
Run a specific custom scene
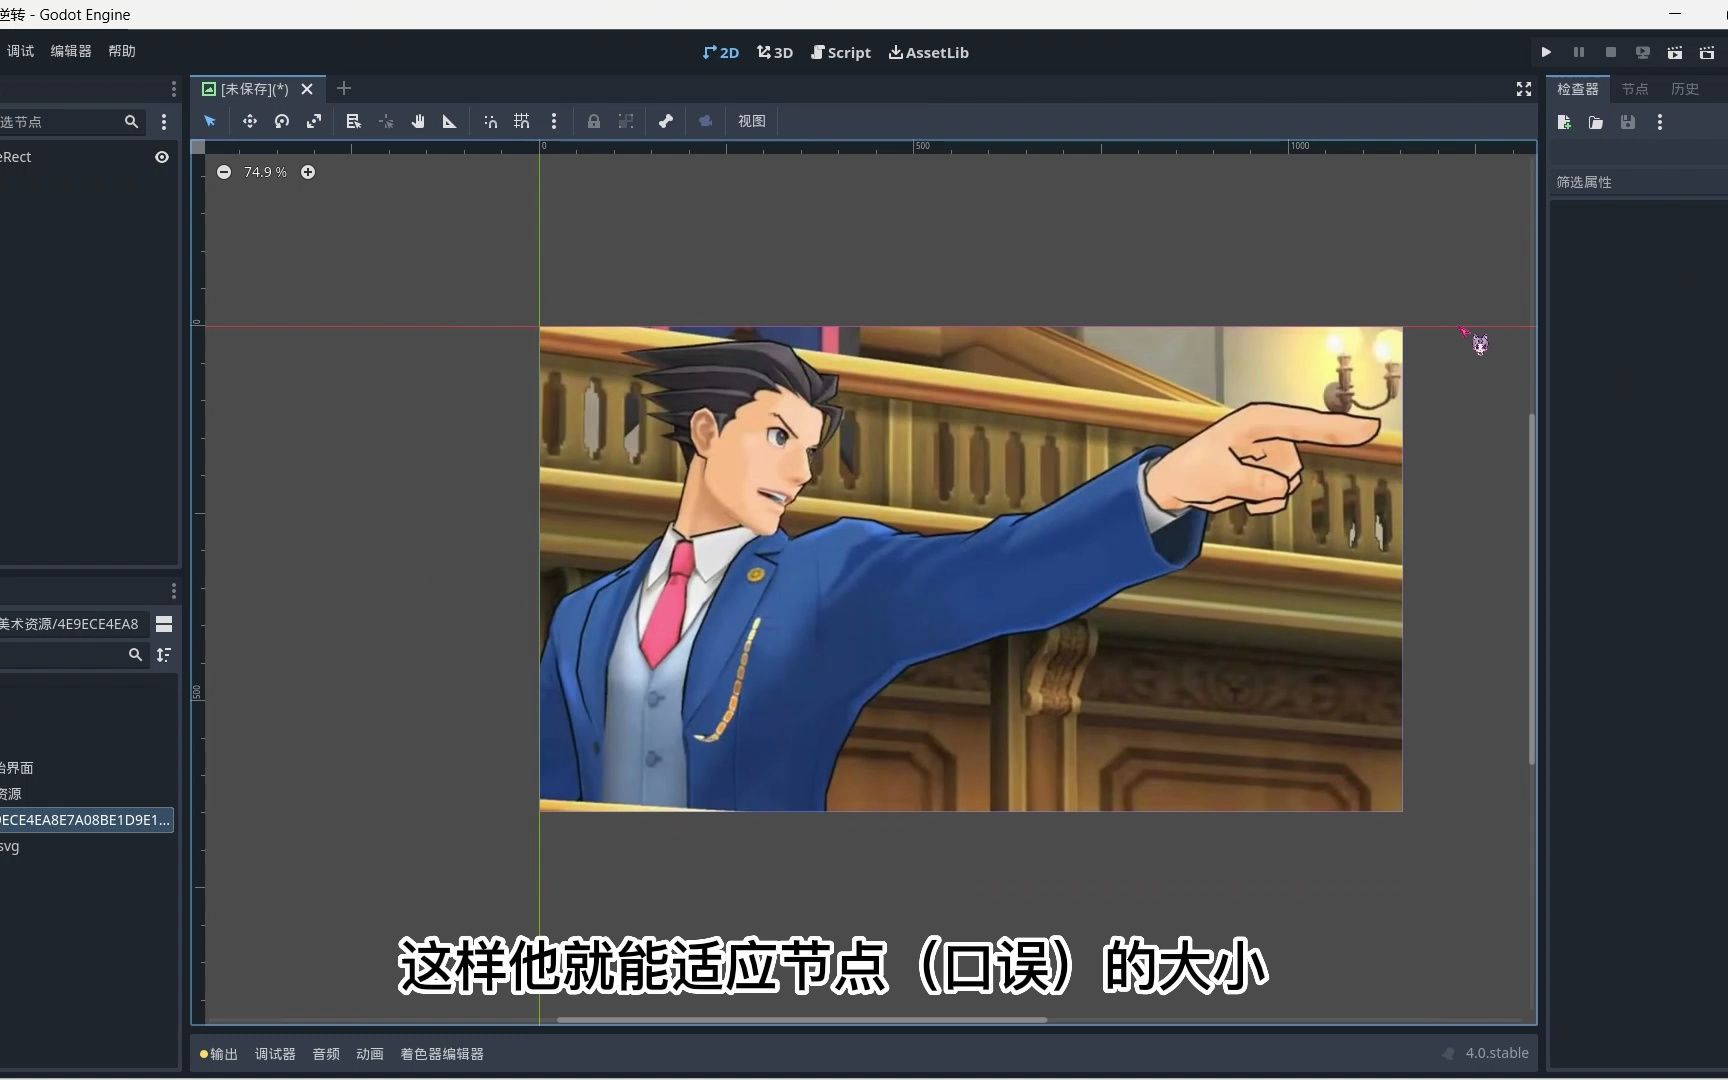(x=1707, y=52)
